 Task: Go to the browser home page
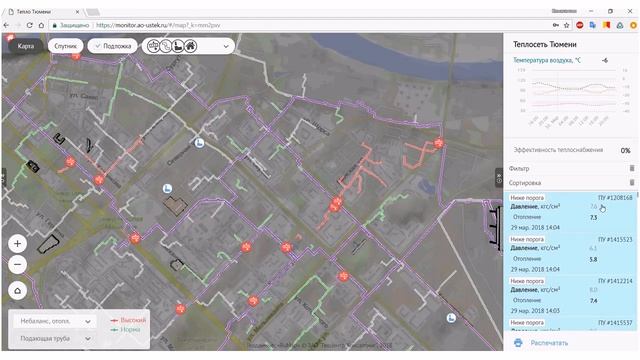coord(41,25)
